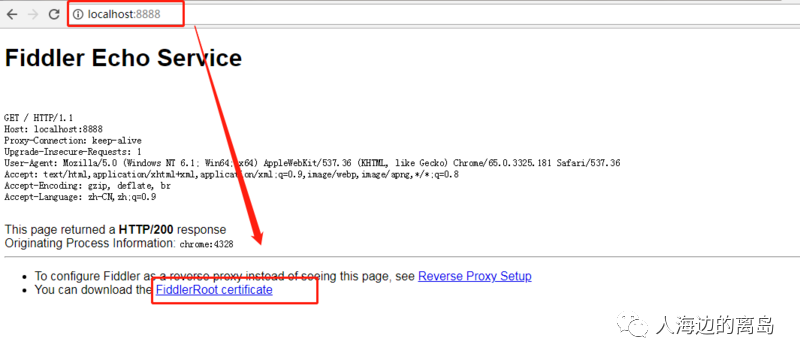
Task: Click the User-Agent header line
Action: pyautogui.click(x=312, y=163)
